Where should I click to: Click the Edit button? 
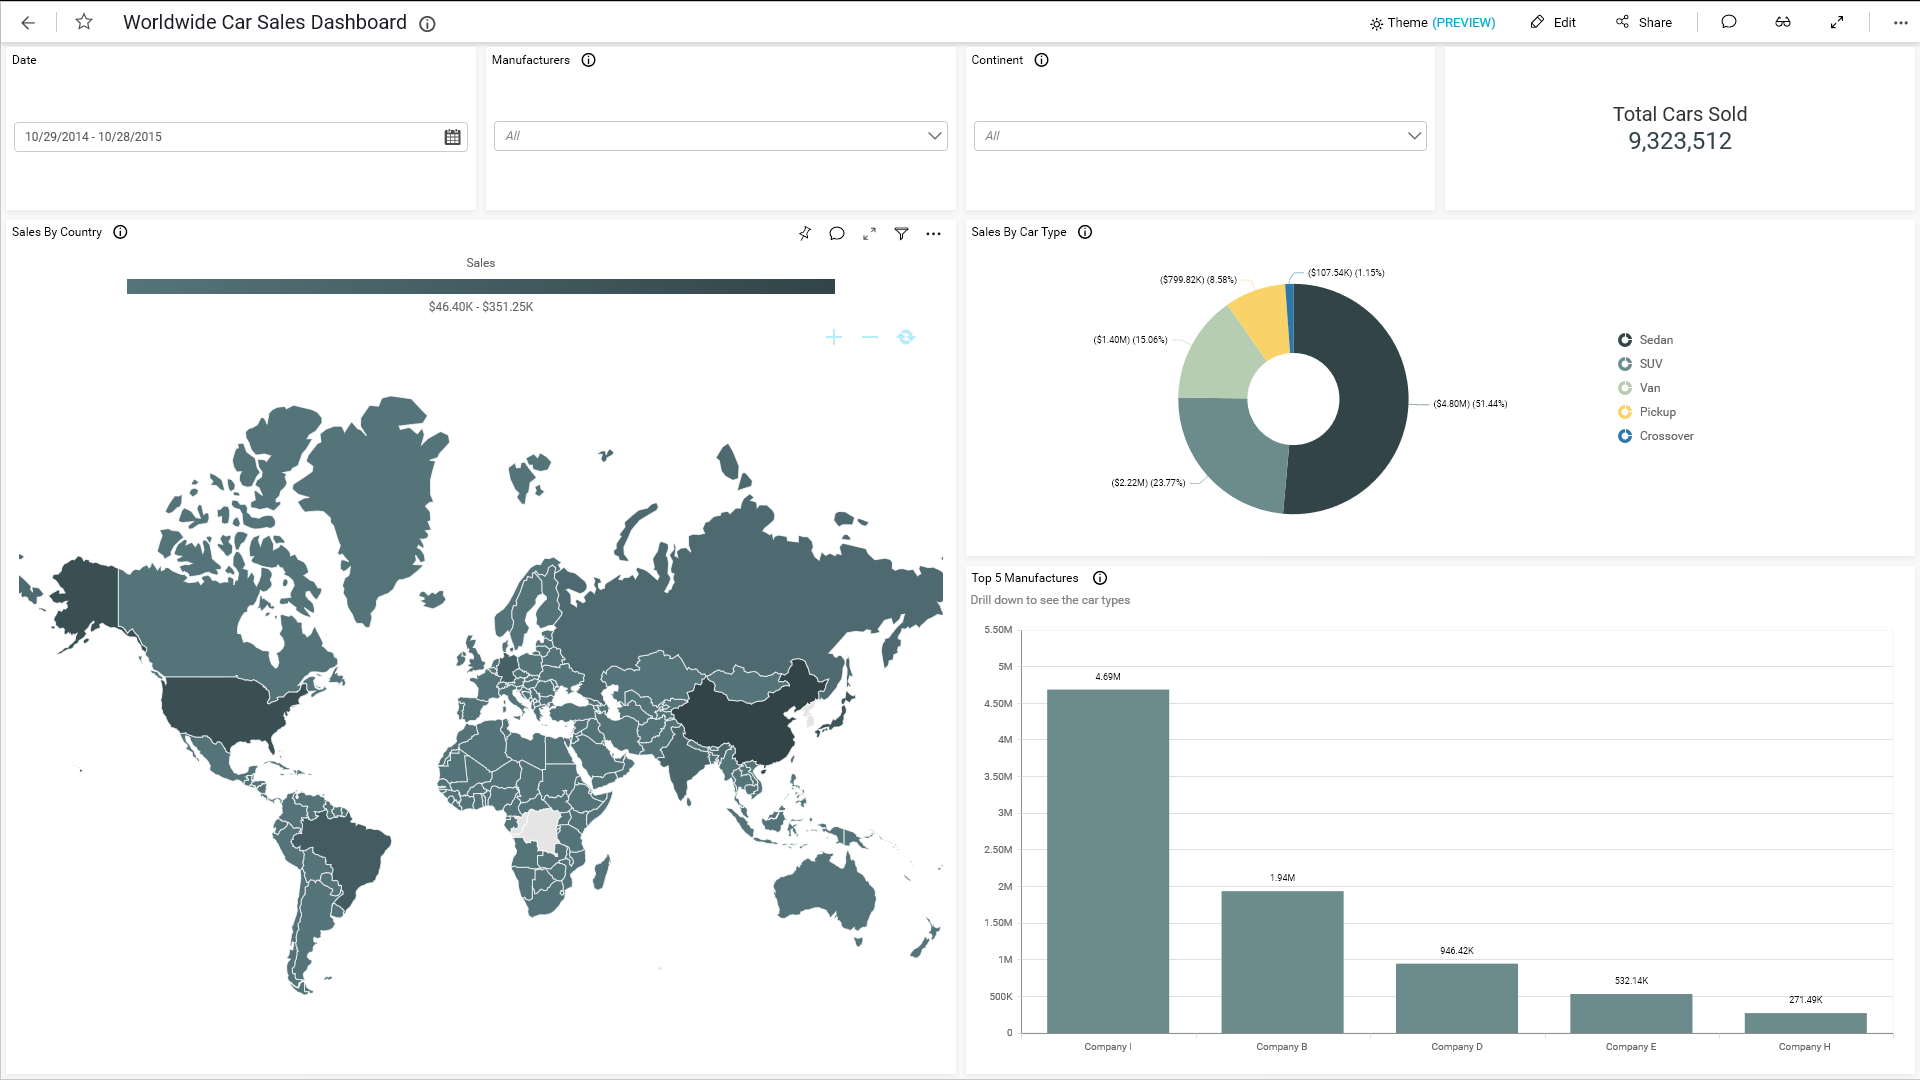(x=1552, y=22)
